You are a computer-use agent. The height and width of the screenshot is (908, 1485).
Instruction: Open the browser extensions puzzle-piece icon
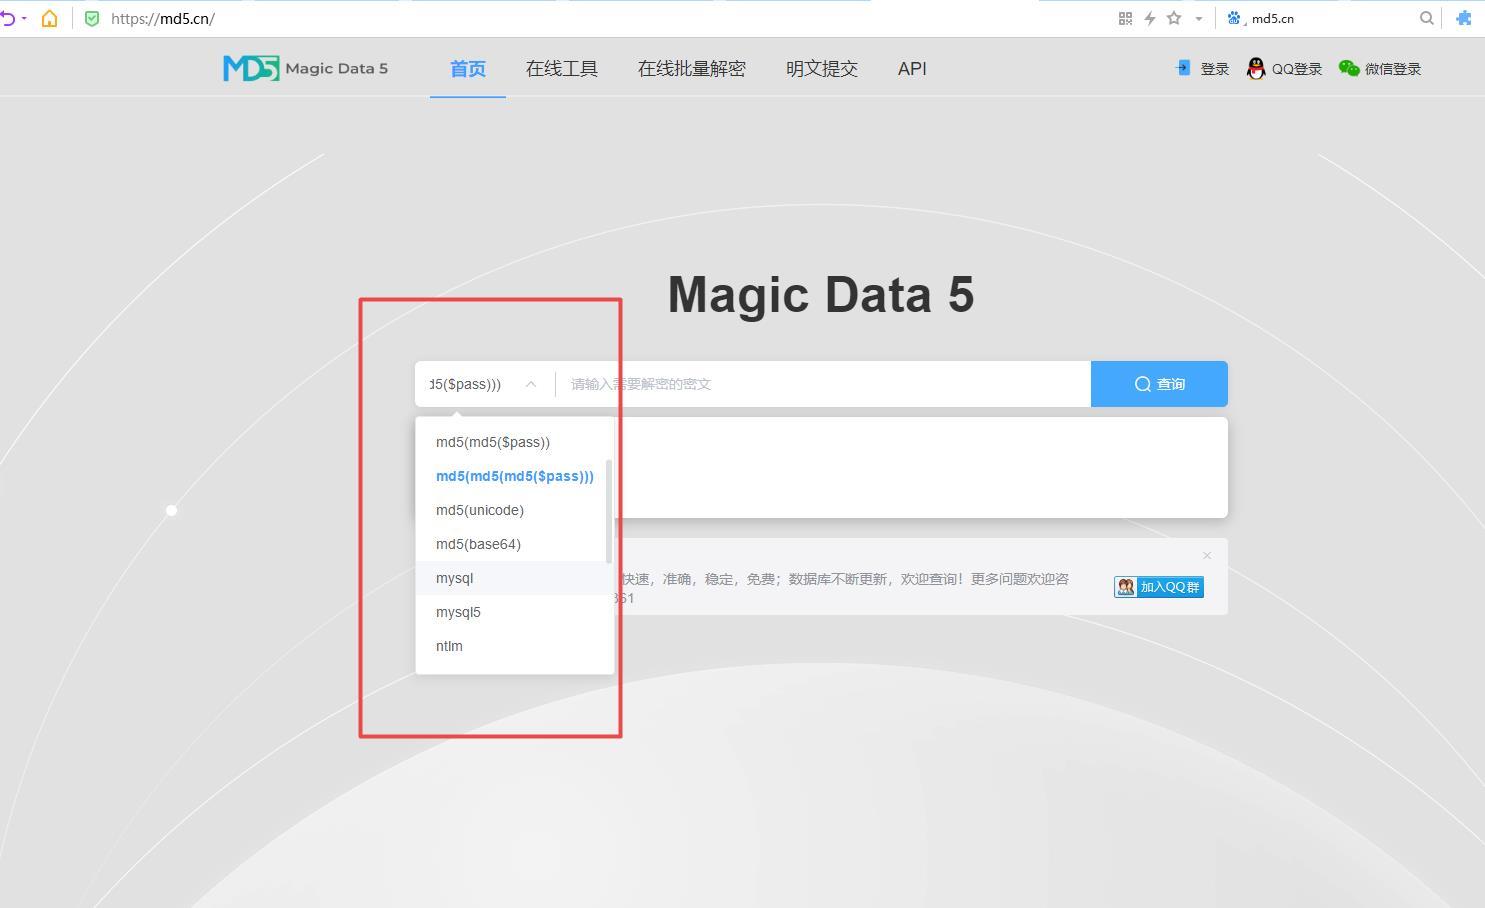pos(1463,18)
